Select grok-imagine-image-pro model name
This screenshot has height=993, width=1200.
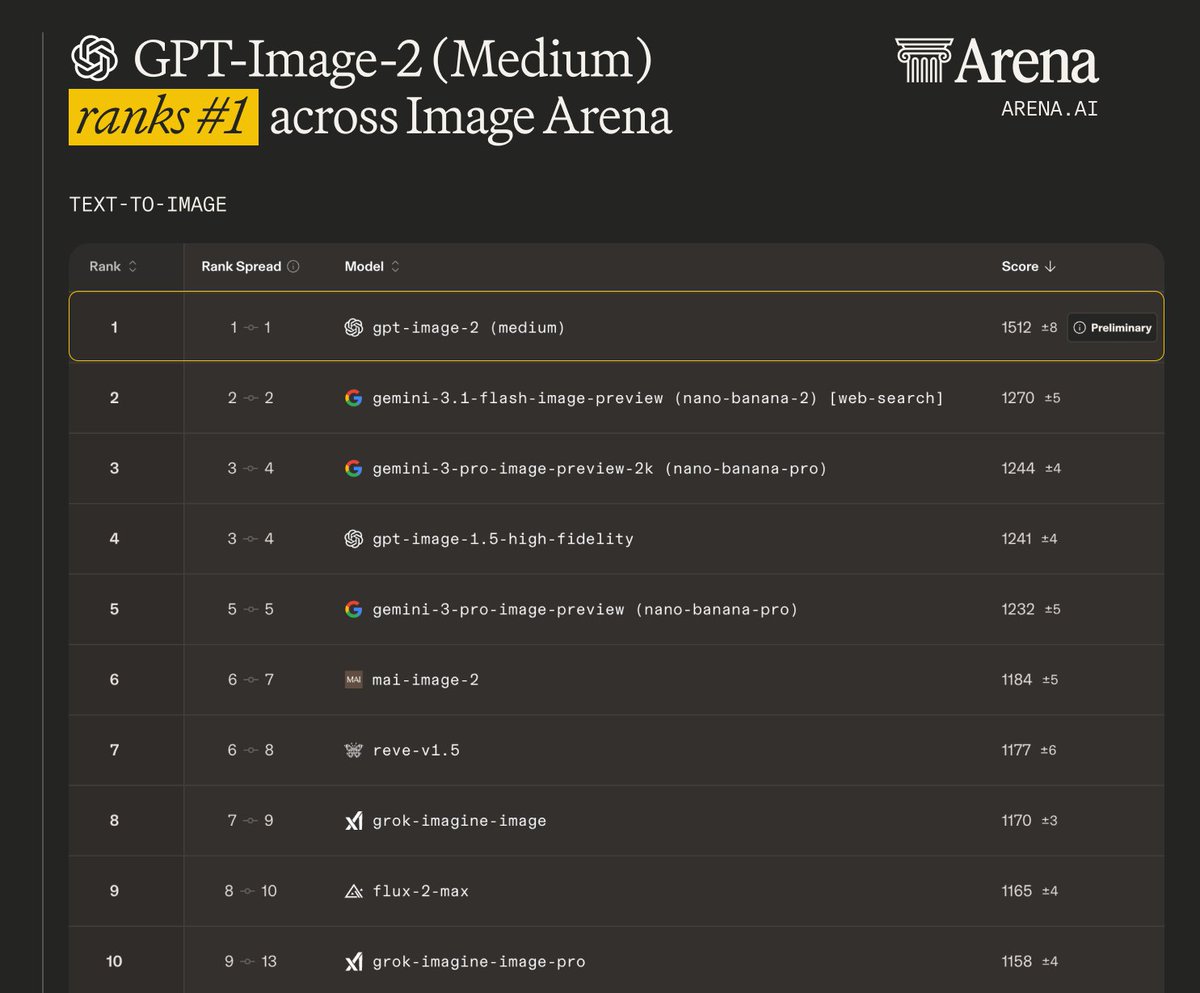[478, 962]
